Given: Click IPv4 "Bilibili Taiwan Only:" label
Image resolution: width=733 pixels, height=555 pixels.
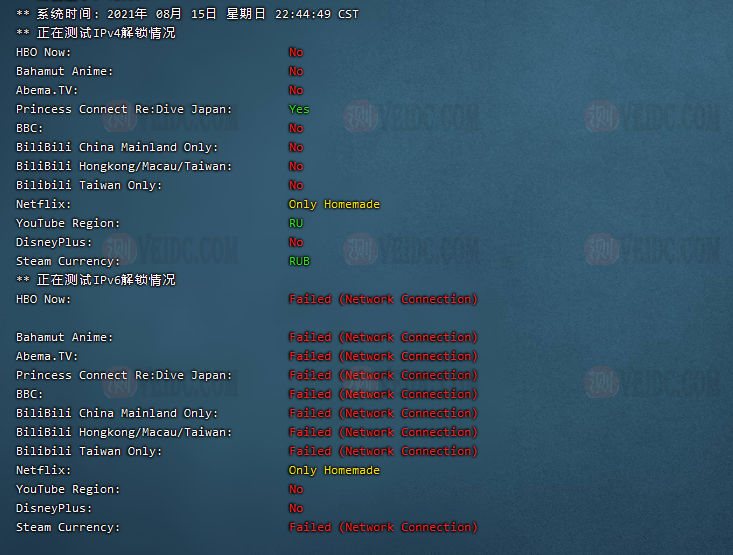Looking at the screenshot, I should click(89, 186).
